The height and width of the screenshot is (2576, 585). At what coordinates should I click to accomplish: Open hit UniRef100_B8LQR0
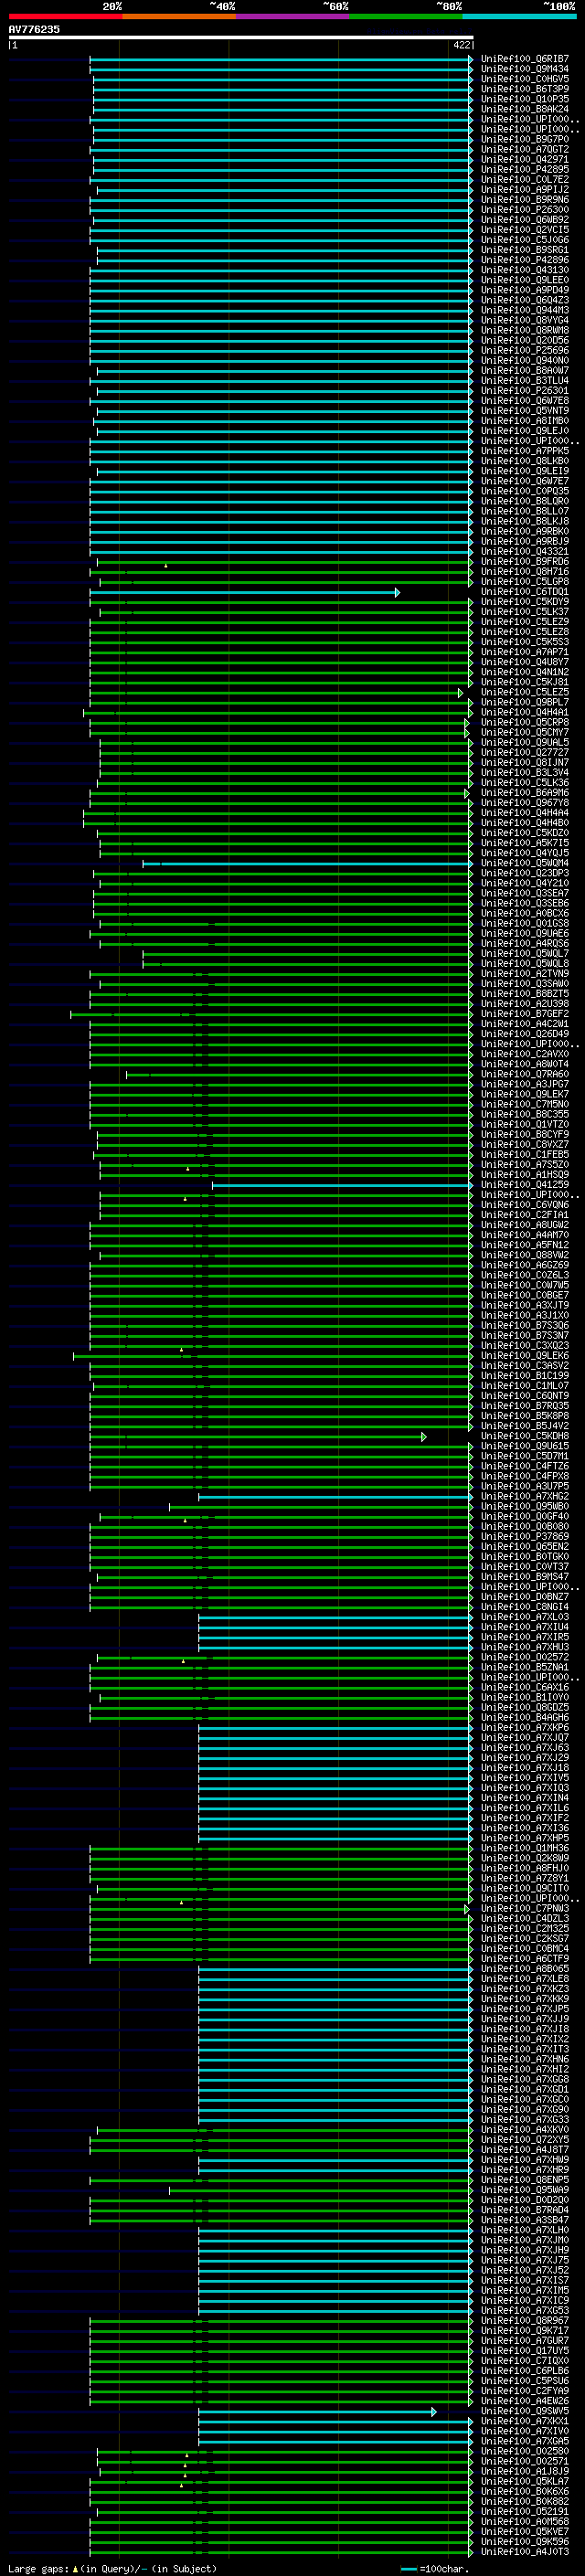[x=525, y=501]
